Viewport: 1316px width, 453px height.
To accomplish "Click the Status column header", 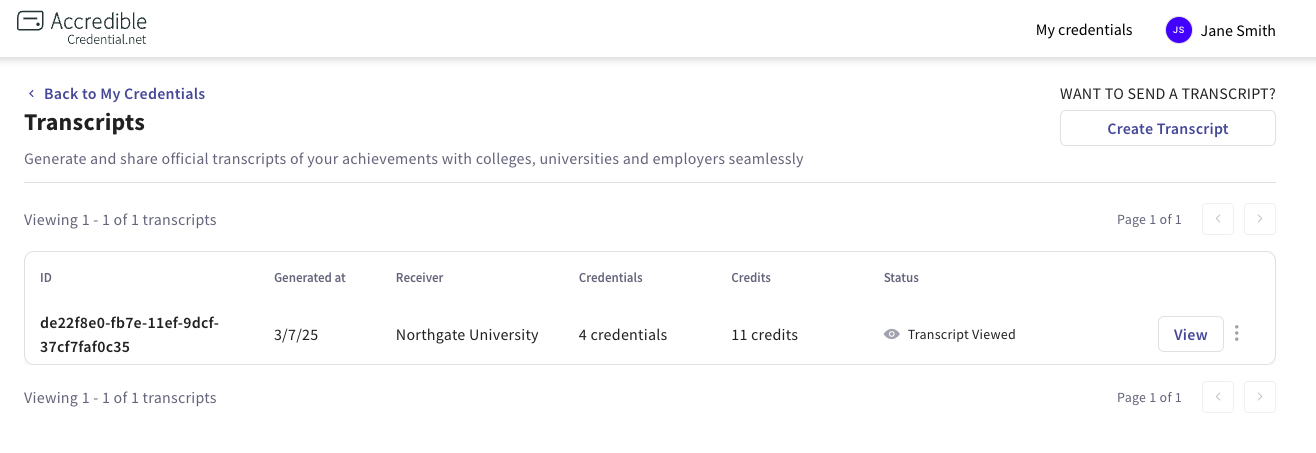I will point(901,277).
